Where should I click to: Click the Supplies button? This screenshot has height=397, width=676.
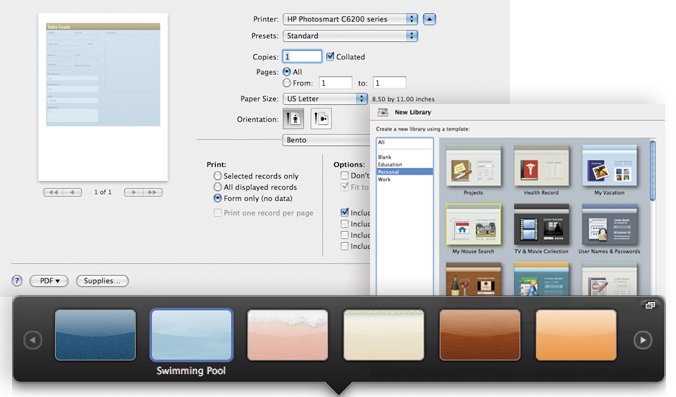tap(102, 281)
